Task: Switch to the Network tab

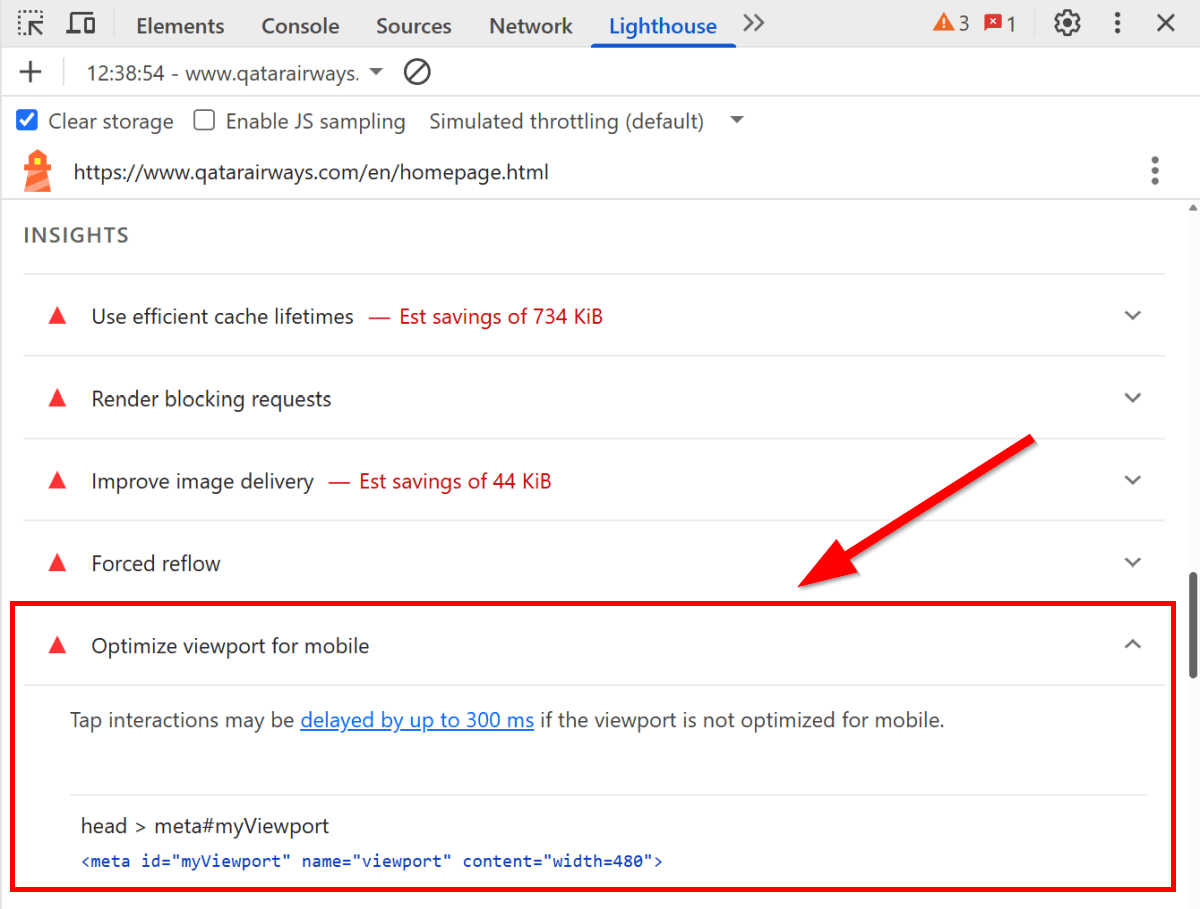Action: coord(530,26)
